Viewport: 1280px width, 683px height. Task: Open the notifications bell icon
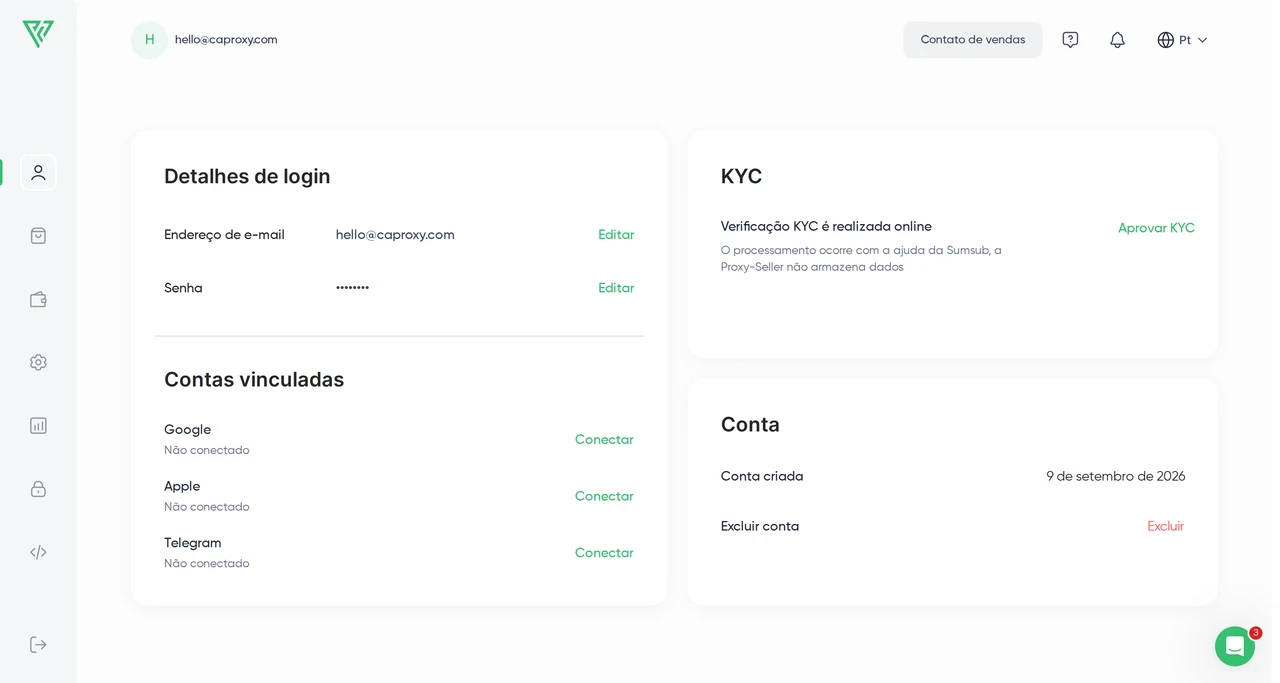pos(1117,40)
